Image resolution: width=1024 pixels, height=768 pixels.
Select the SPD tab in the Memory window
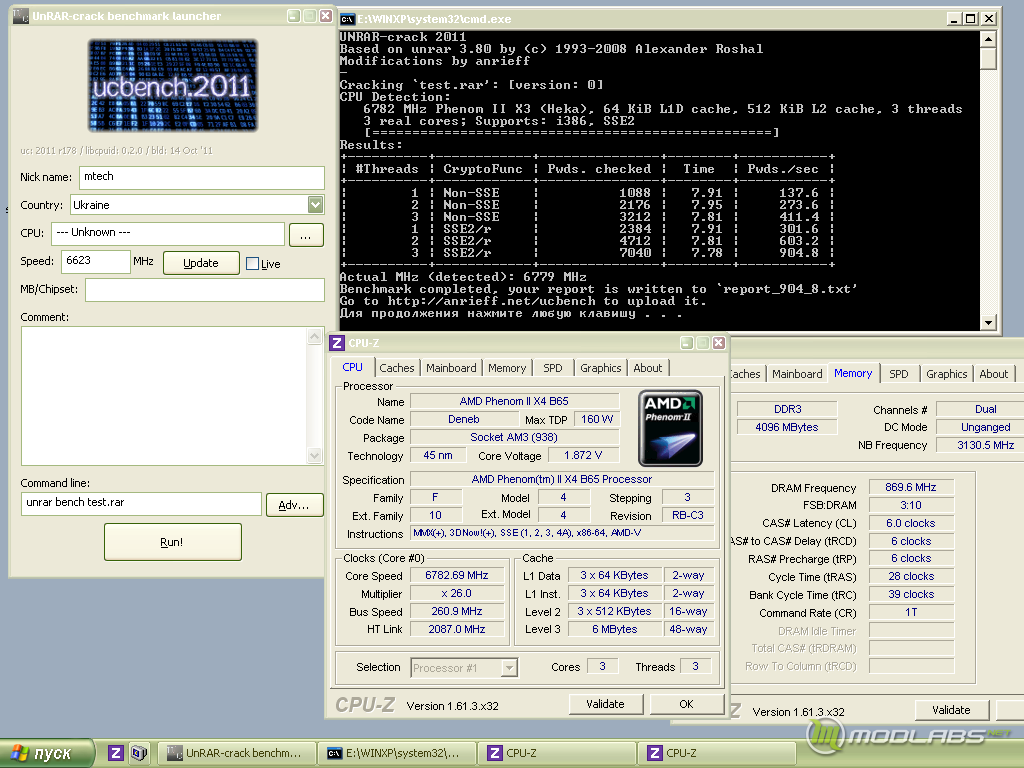pyautogui.click(x=899, y=374)
